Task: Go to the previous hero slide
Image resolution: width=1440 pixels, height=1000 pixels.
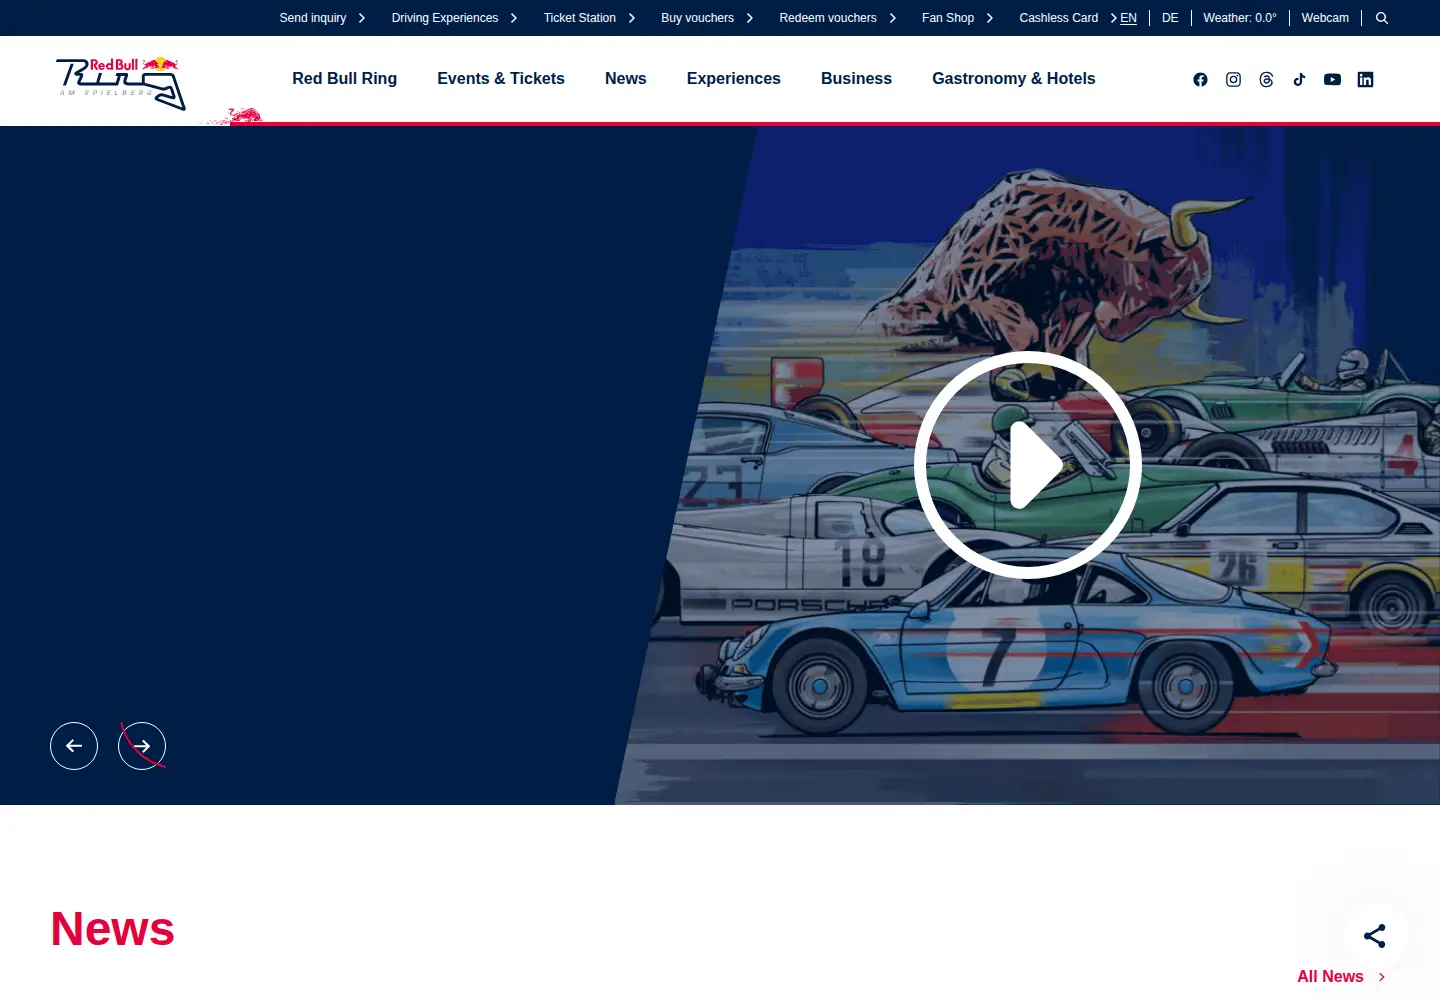Action: pyautogui.click(x=74, y=746)
